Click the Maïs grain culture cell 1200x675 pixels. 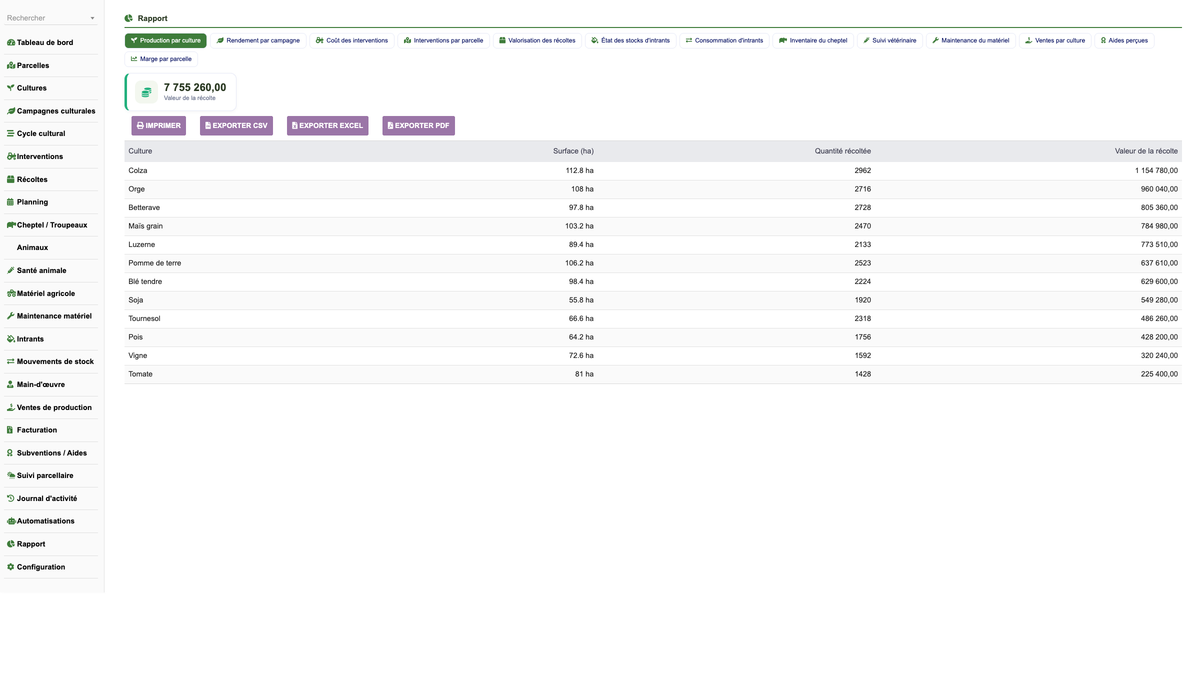point(146,226)
